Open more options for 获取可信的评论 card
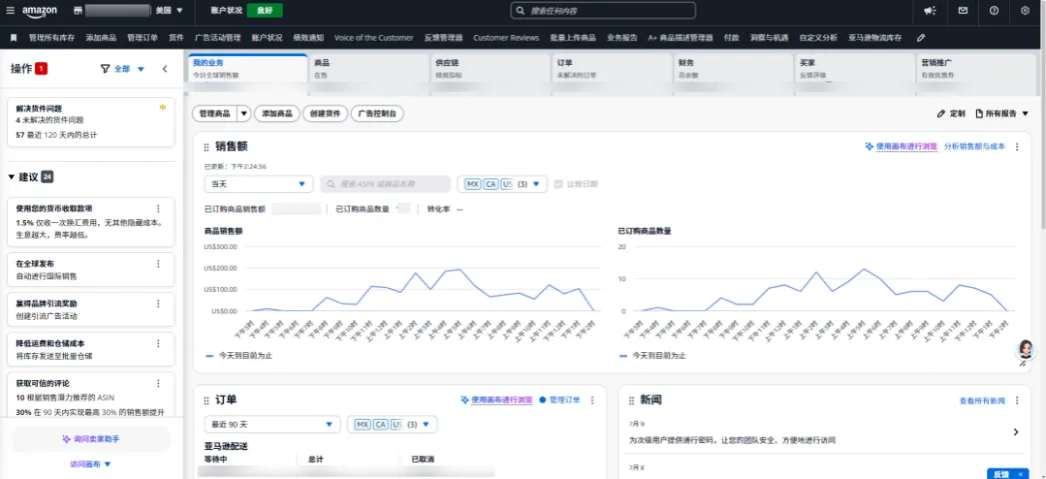The height and width of the screenshot is (479, 1046). coord(158,384)
